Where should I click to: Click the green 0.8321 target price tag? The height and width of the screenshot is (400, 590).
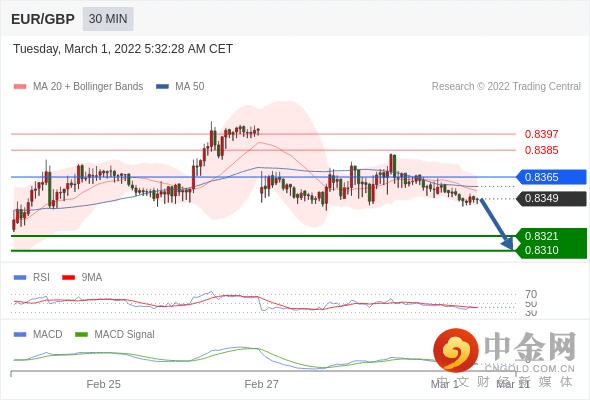coord(551,236)
